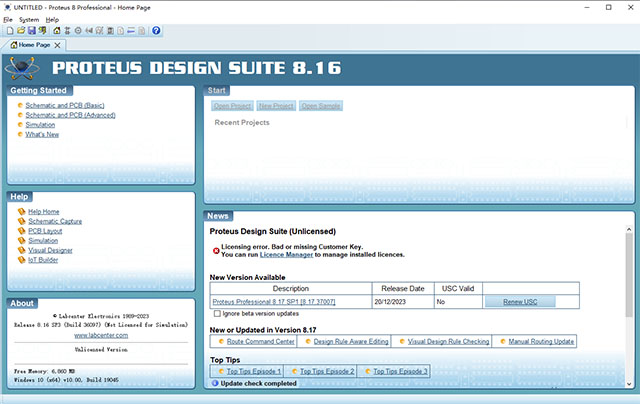Click the 'Unlicensed Version' text in About
This screenshot has width=640, height=404.
point(101,350)
